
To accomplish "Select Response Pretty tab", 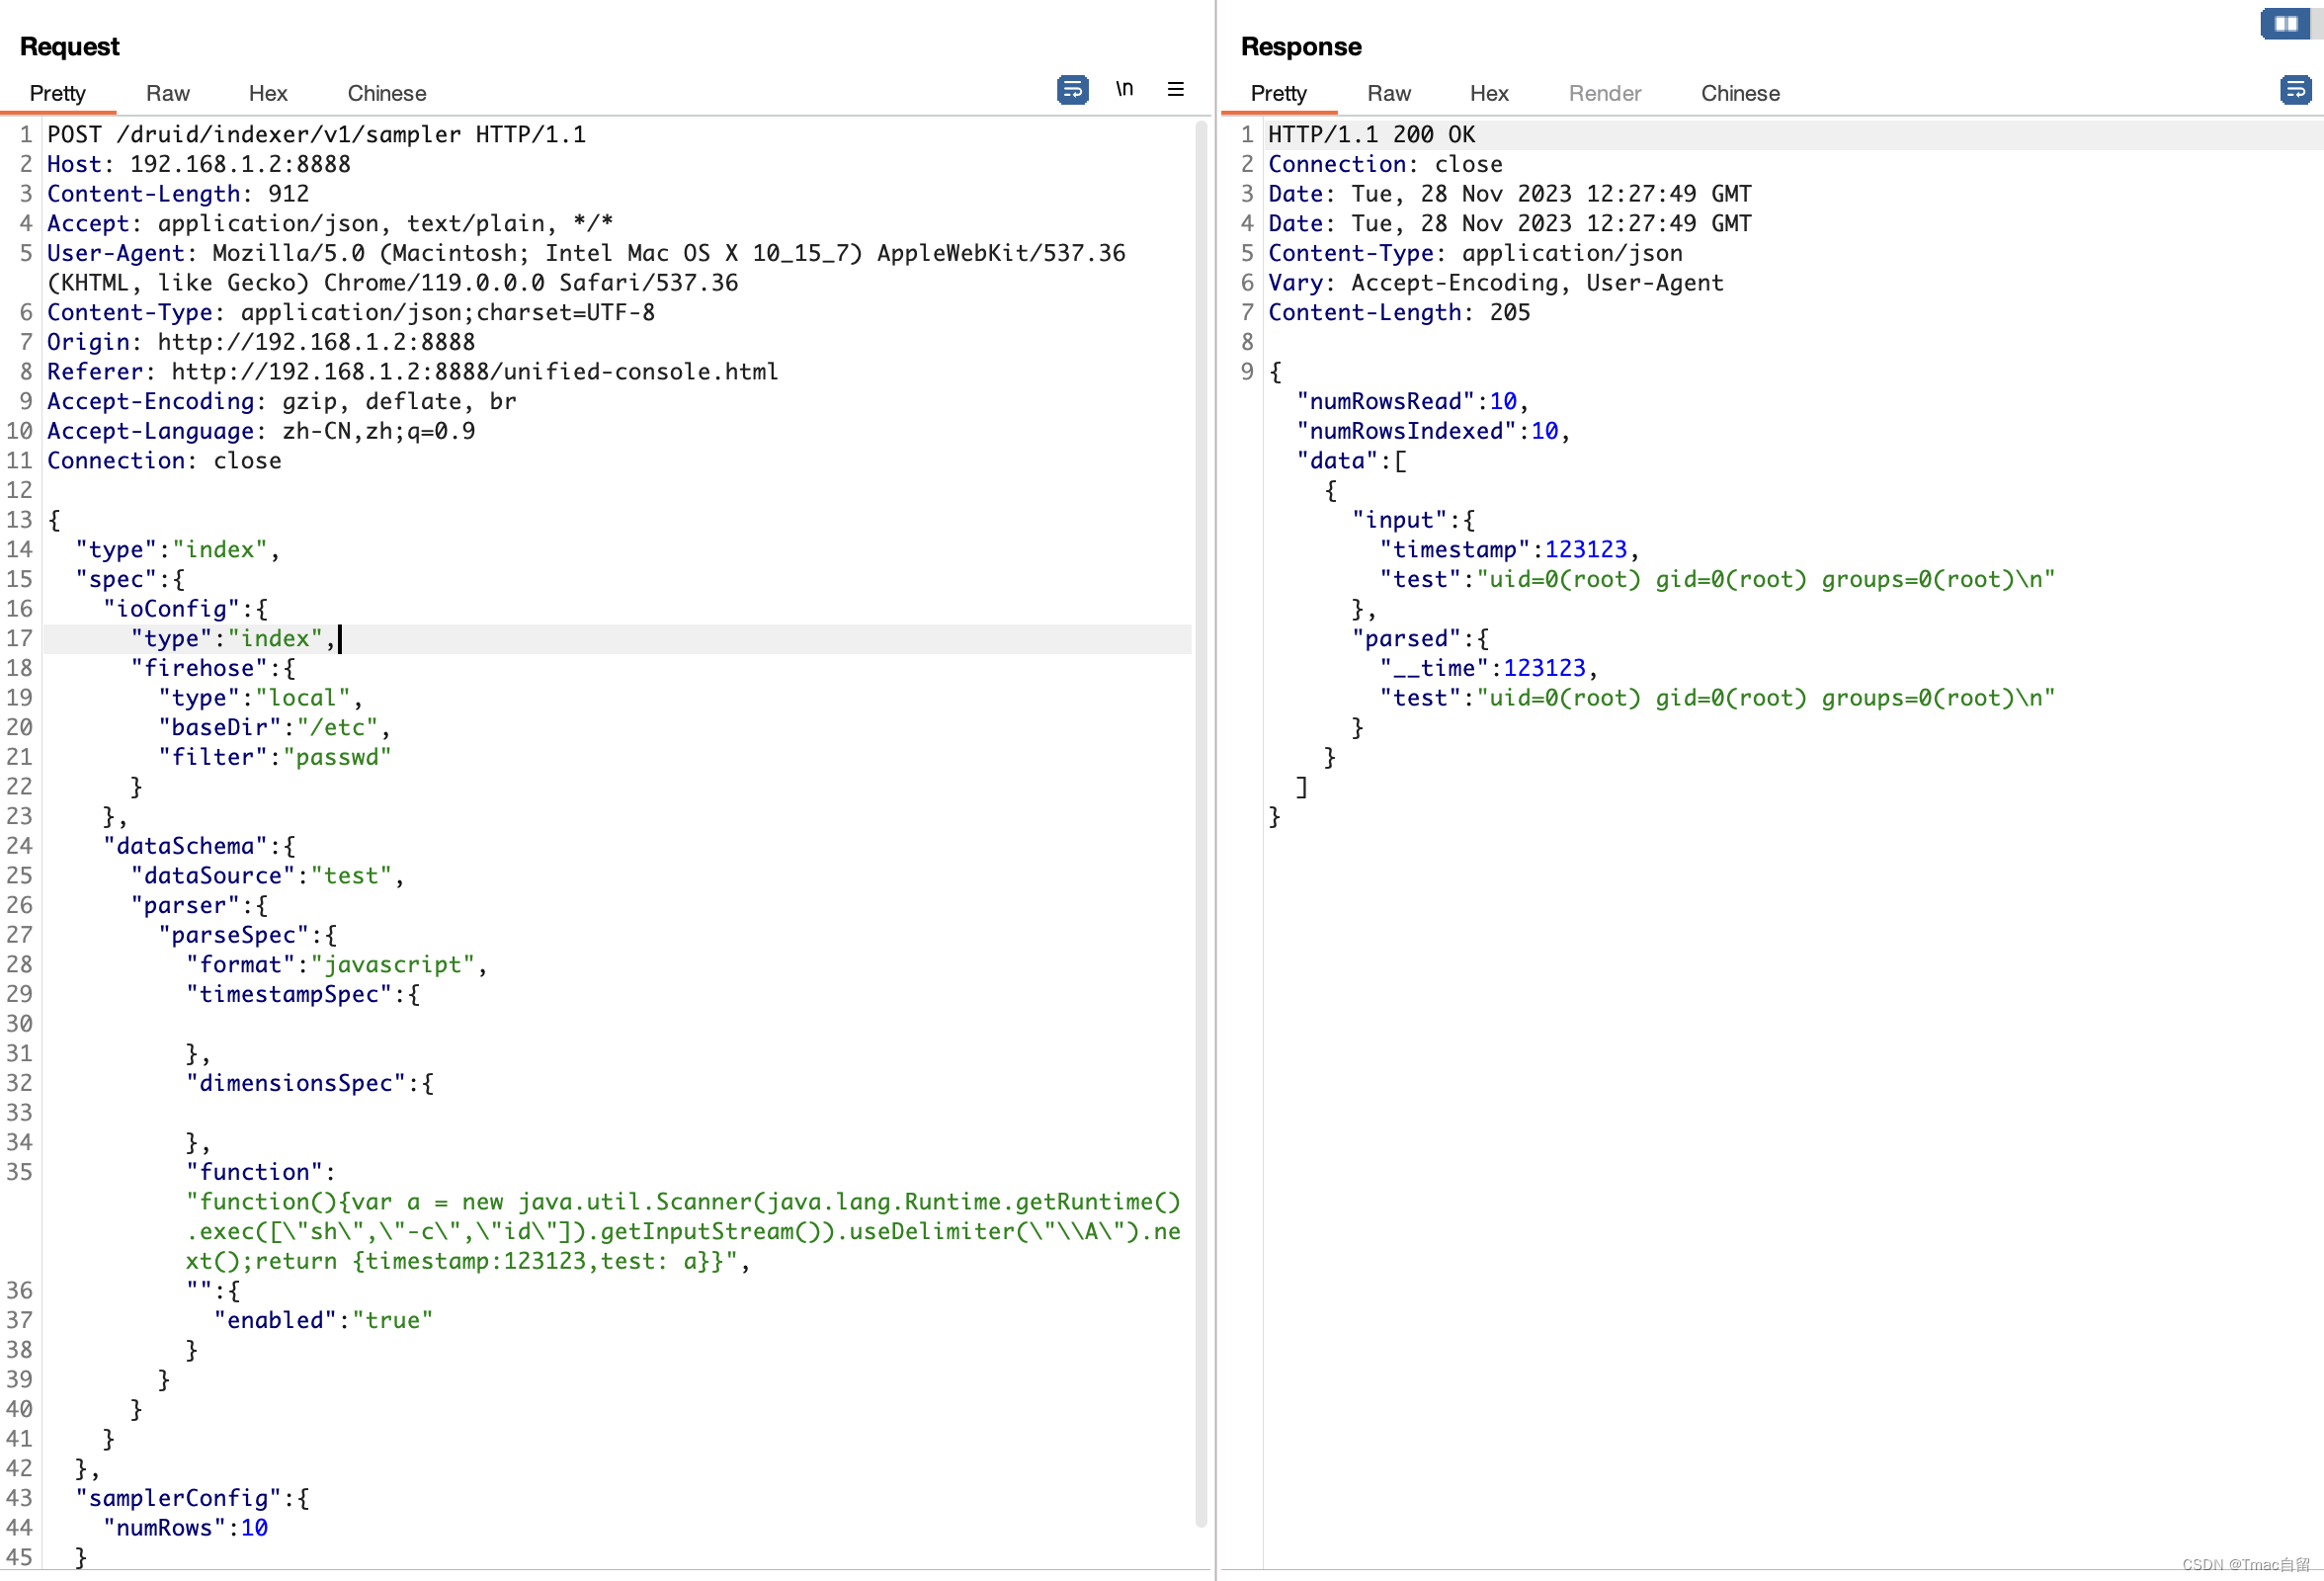I will click(x=1278, y=93).
